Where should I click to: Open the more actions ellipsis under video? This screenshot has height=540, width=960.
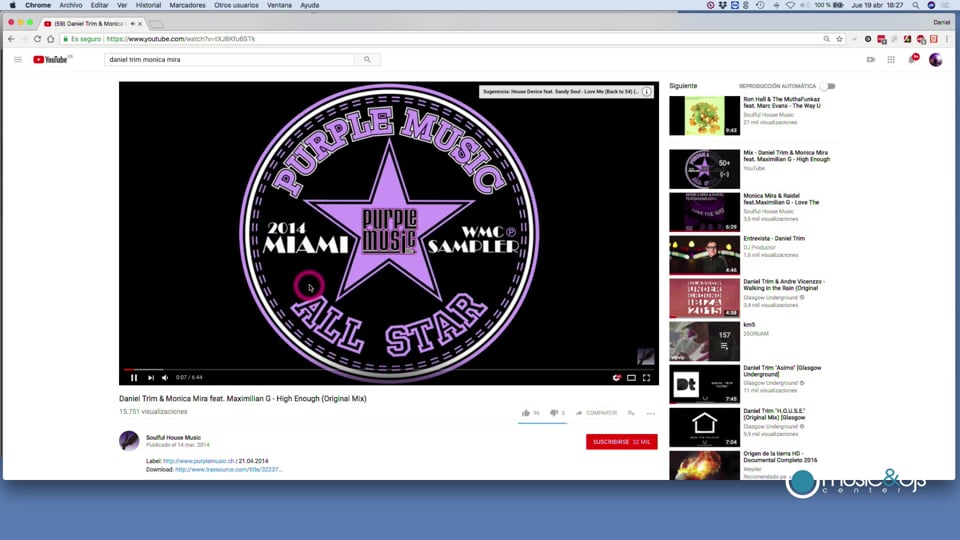pos(651,413)
